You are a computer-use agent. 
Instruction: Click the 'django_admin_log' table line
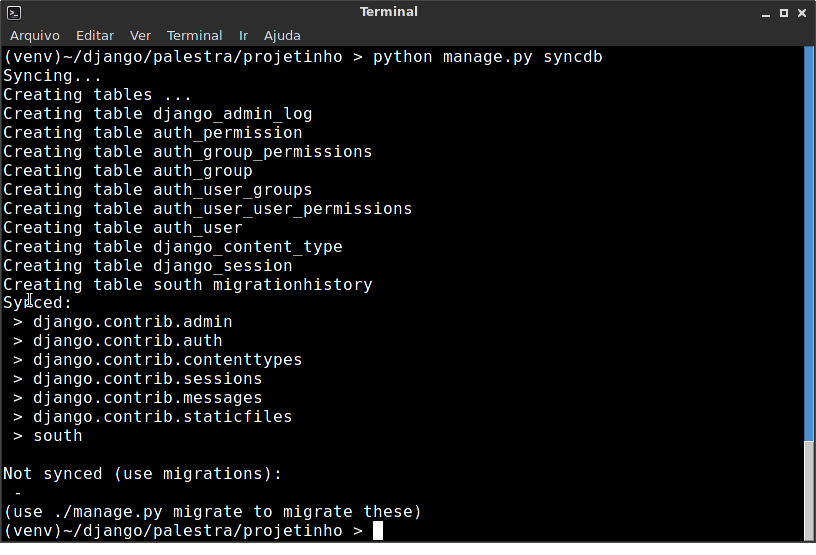pos(158,114)
